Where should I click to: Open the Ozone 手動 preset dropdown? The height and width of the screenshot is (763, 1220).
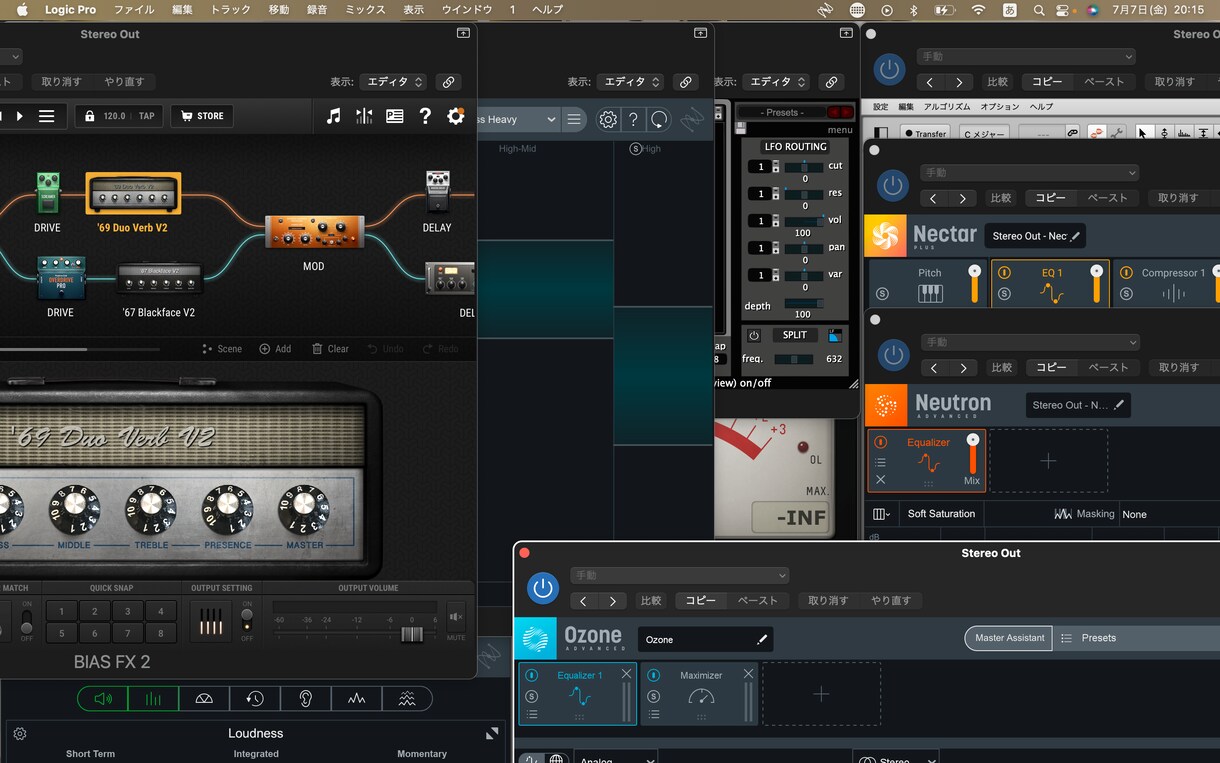(680, 575)
